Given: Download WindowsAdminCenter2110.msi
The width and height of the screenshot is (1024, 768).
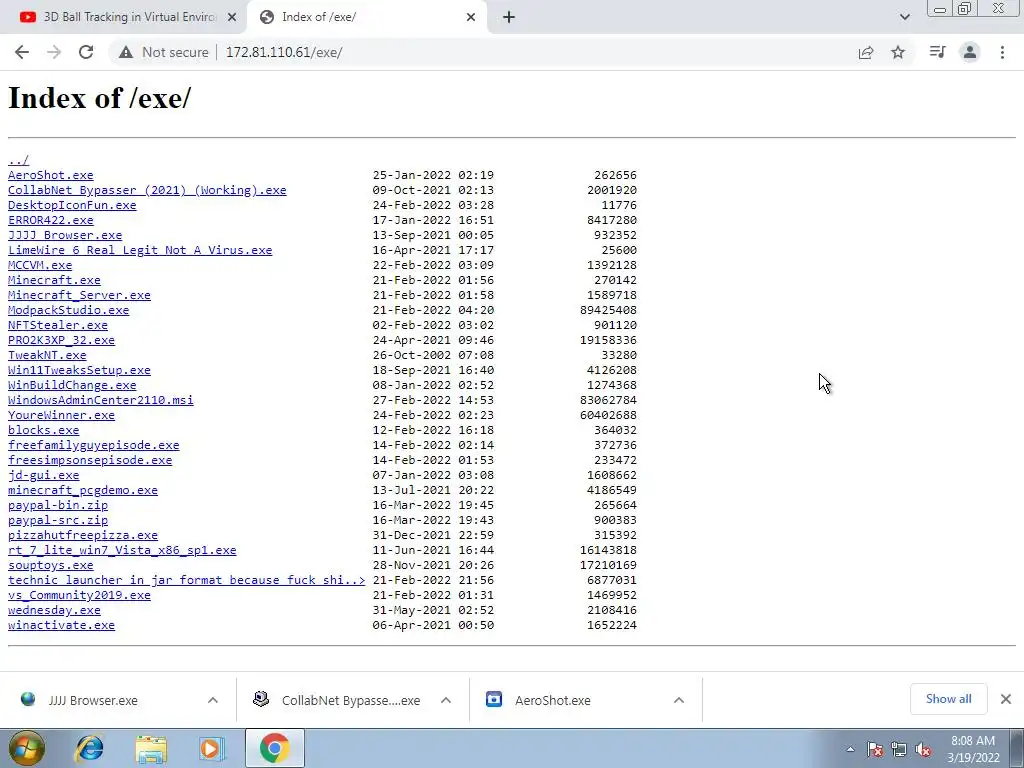Looking at the screenshot, I should click(101, 400).
